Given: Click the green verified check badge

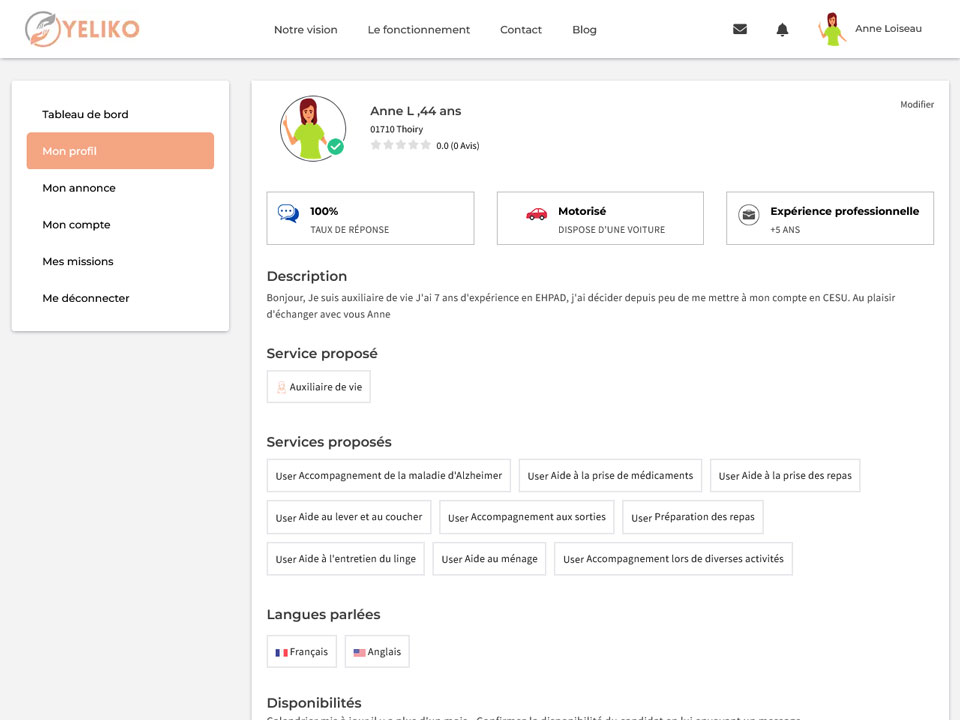Looking at the screenshot, I should pos(335,146).
